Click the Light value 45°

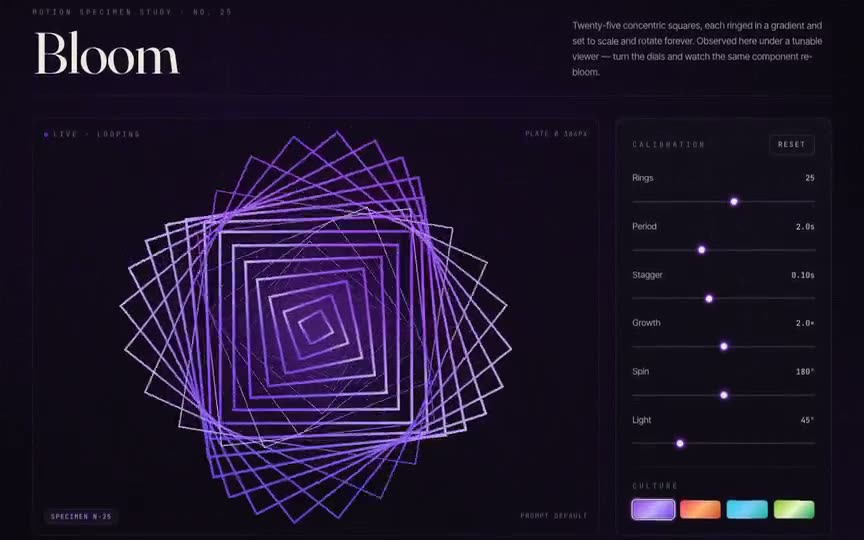pyautogui.click(x=807, y=420)
